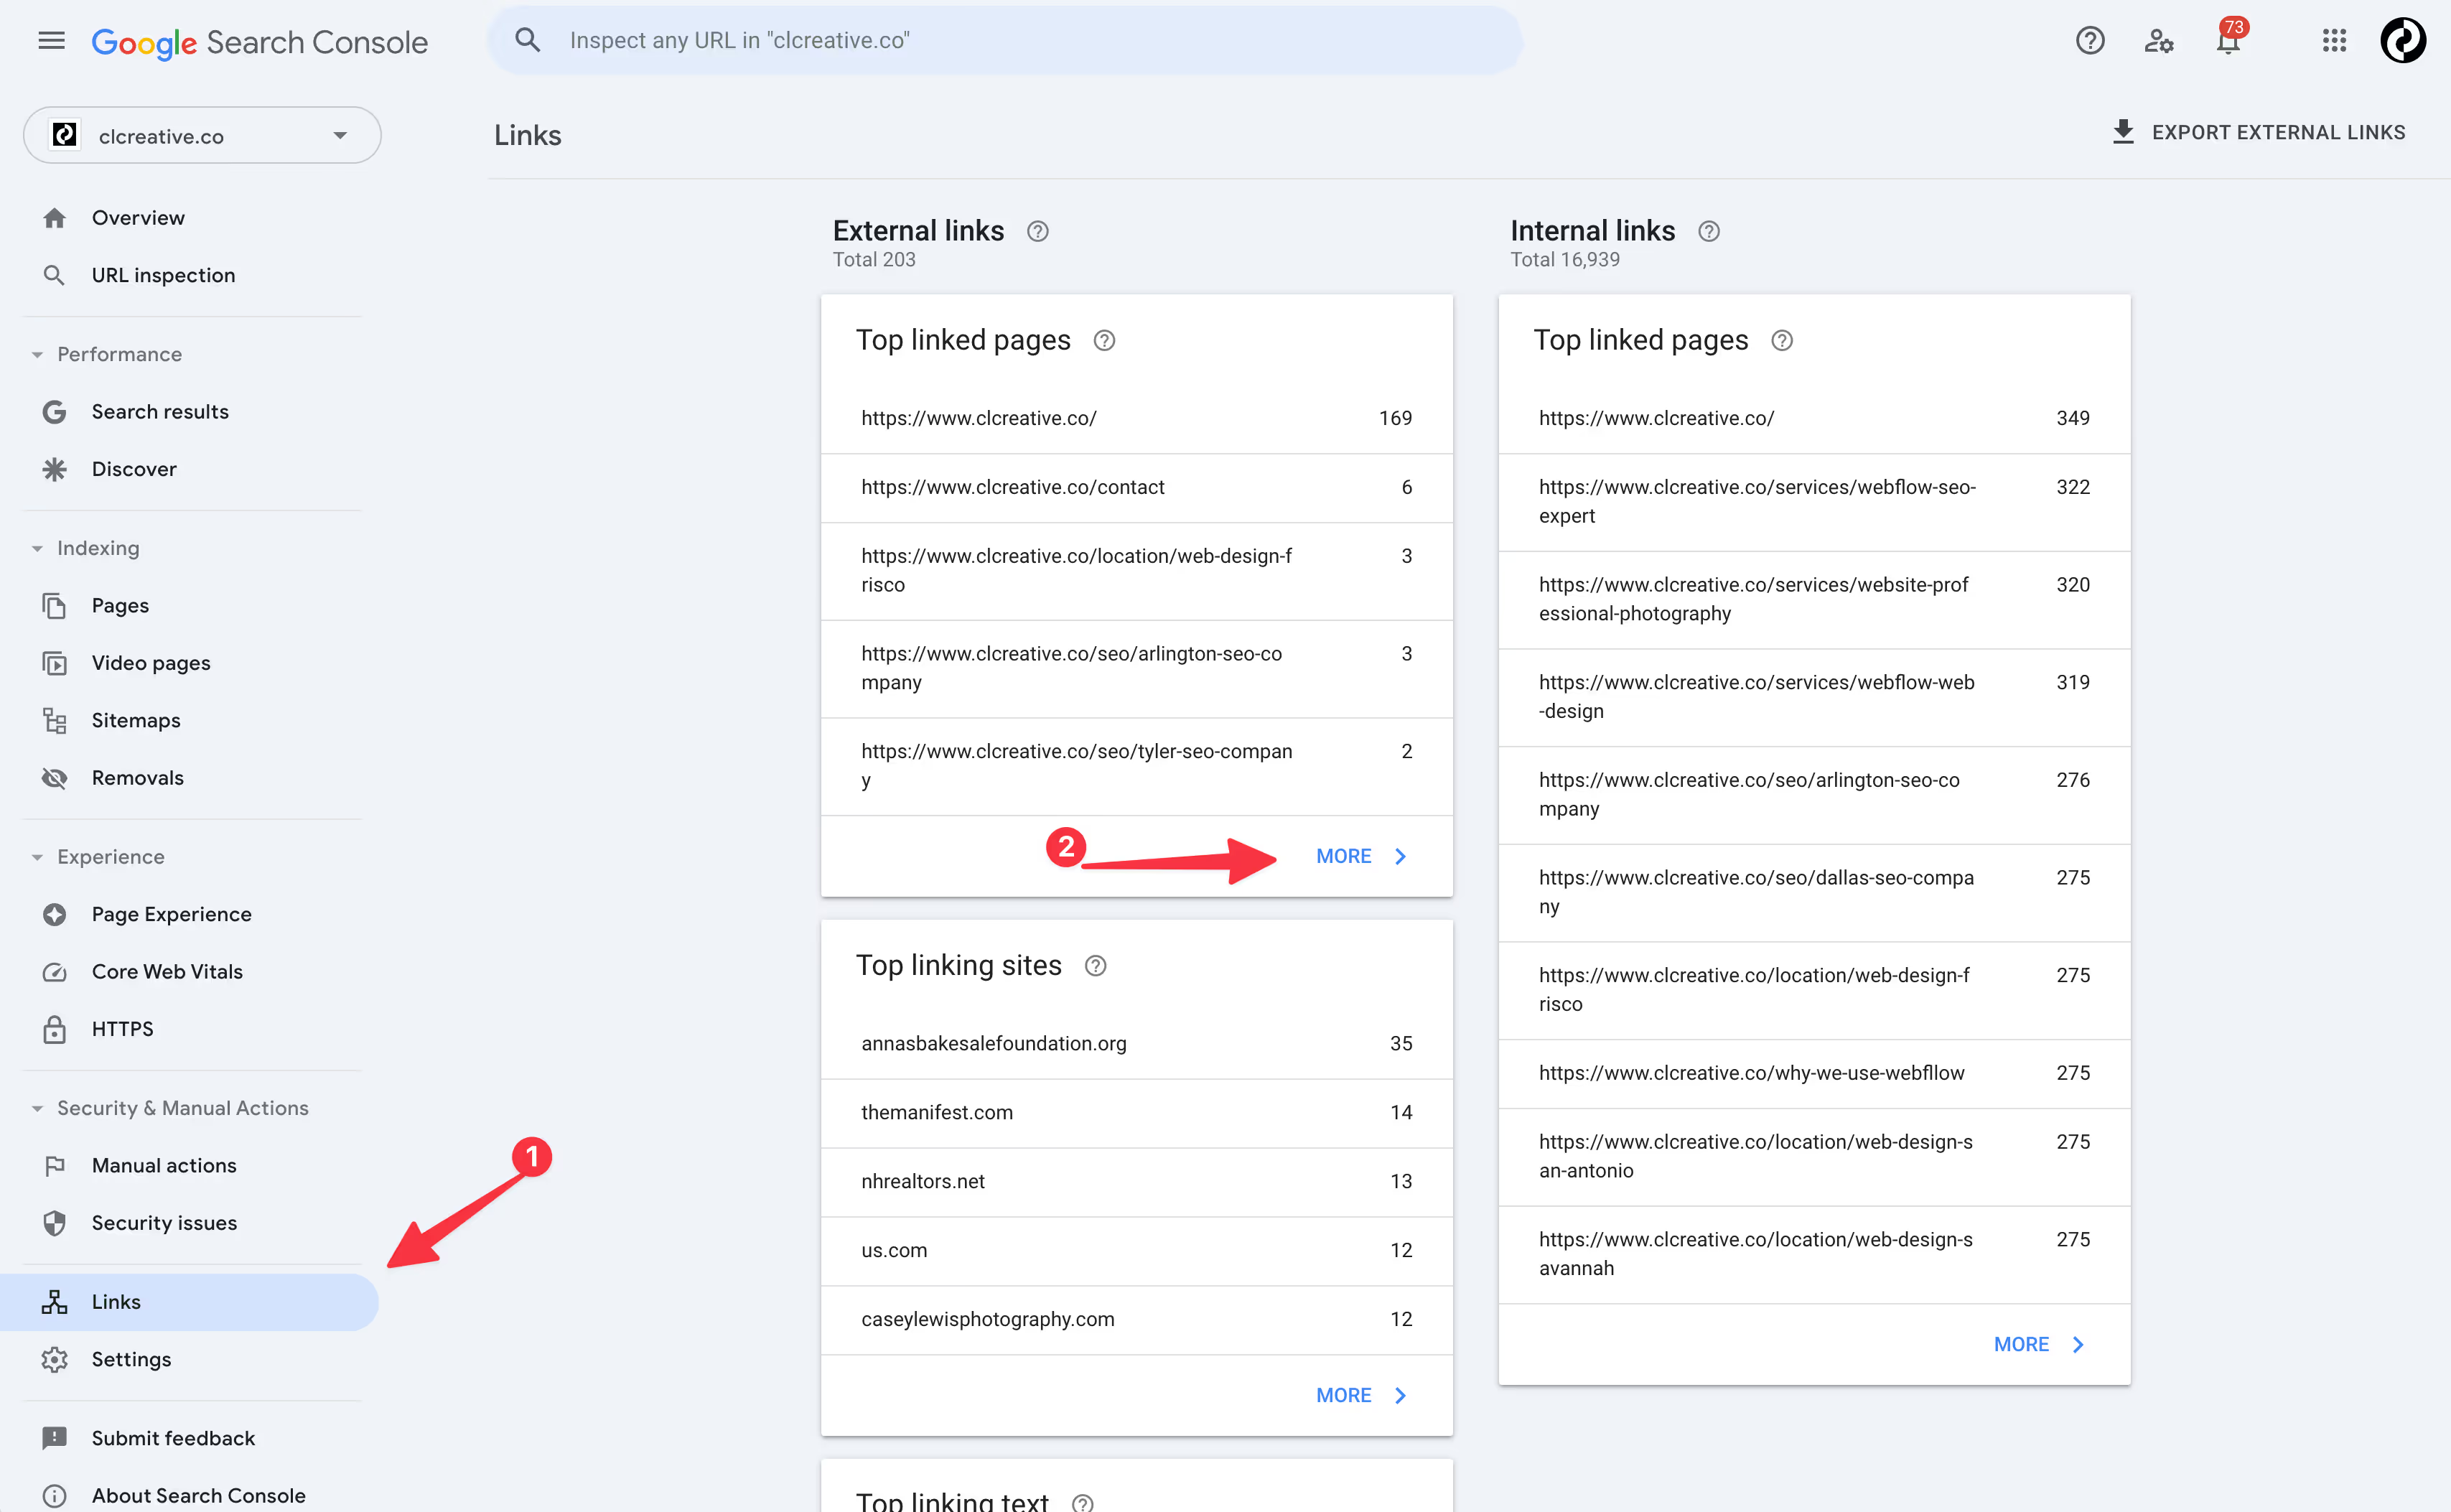Click the HTTPS padlock icon
The image size is (2451, 1512).
pos(54,1029)
